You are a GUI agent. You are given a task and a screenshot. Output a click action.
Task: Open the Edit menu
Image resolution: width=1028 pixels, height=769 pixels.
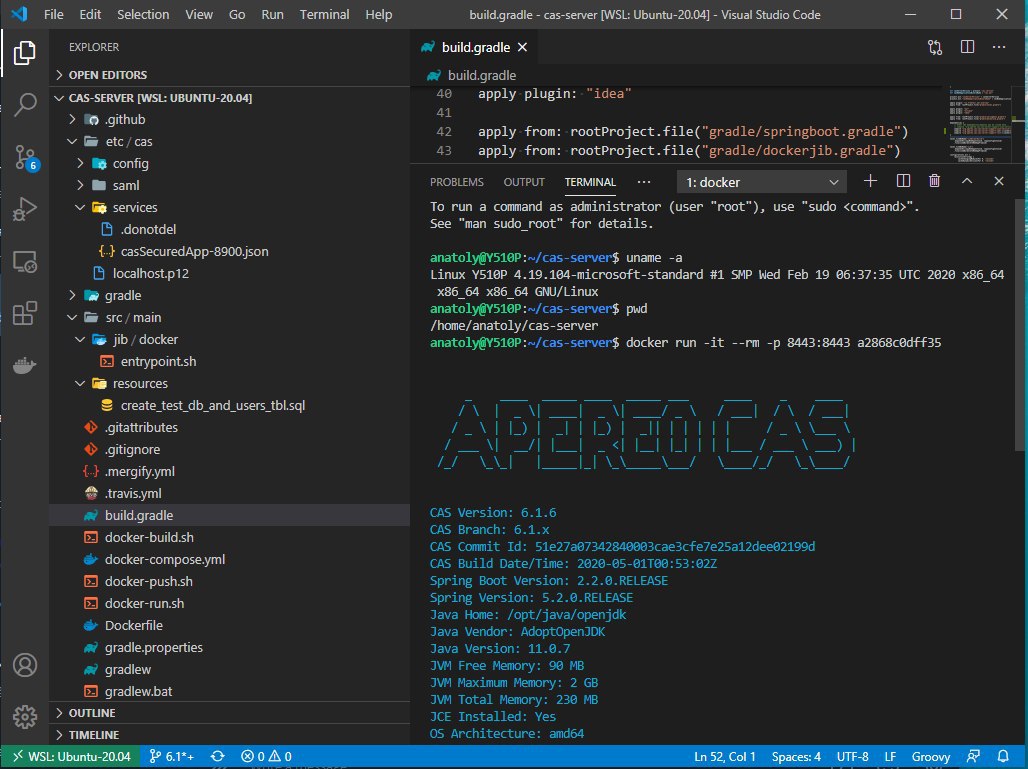pos(90,14)
